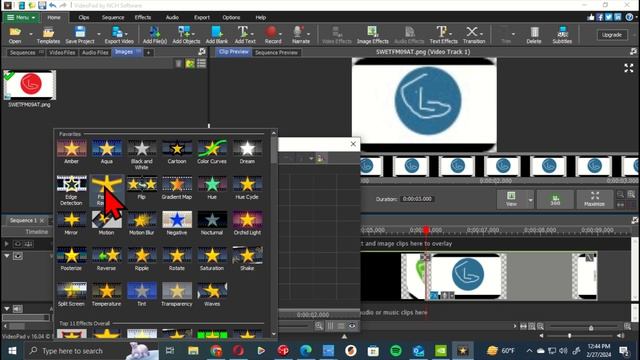Select Edge Detection effect
Screen dimensions: 640x360
point(71,190)
